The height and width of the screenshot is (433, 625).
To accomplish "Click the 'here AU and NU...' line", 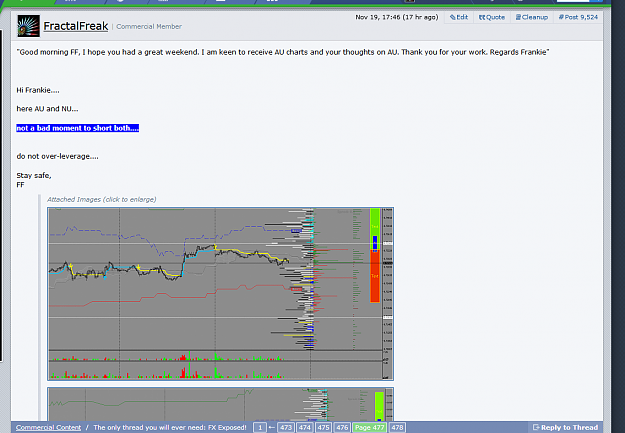I will click(x=47, y=109).
